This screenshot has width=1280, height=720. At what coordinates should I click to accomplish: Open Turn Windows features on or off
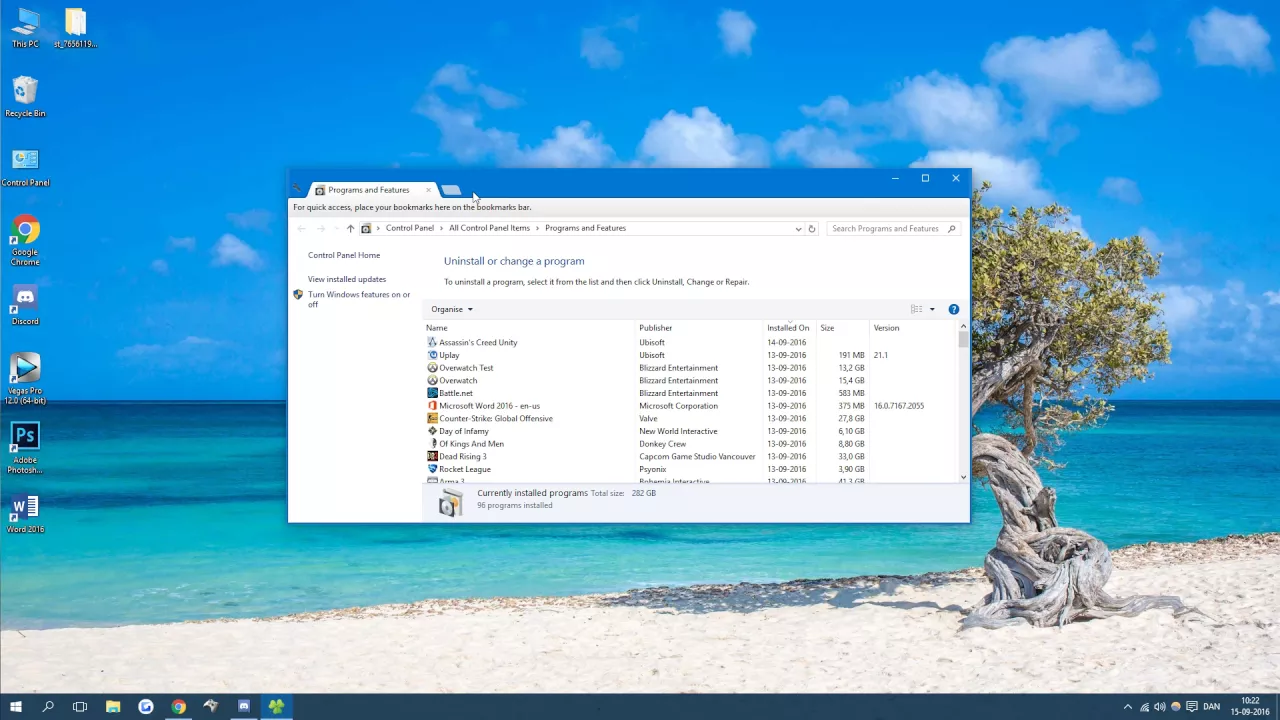click(359, 299)
